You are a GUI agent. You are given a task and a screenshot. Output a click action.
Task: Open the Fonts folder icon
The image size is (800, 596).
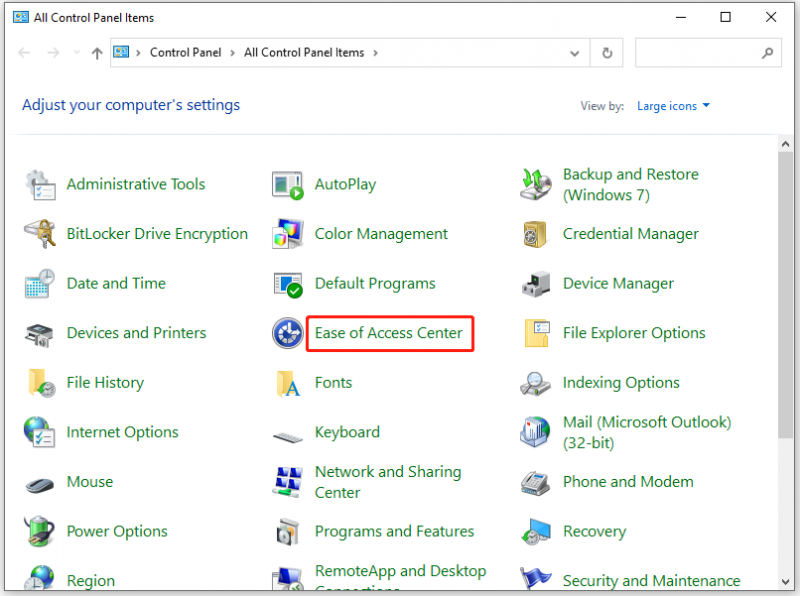pos(288,383)
